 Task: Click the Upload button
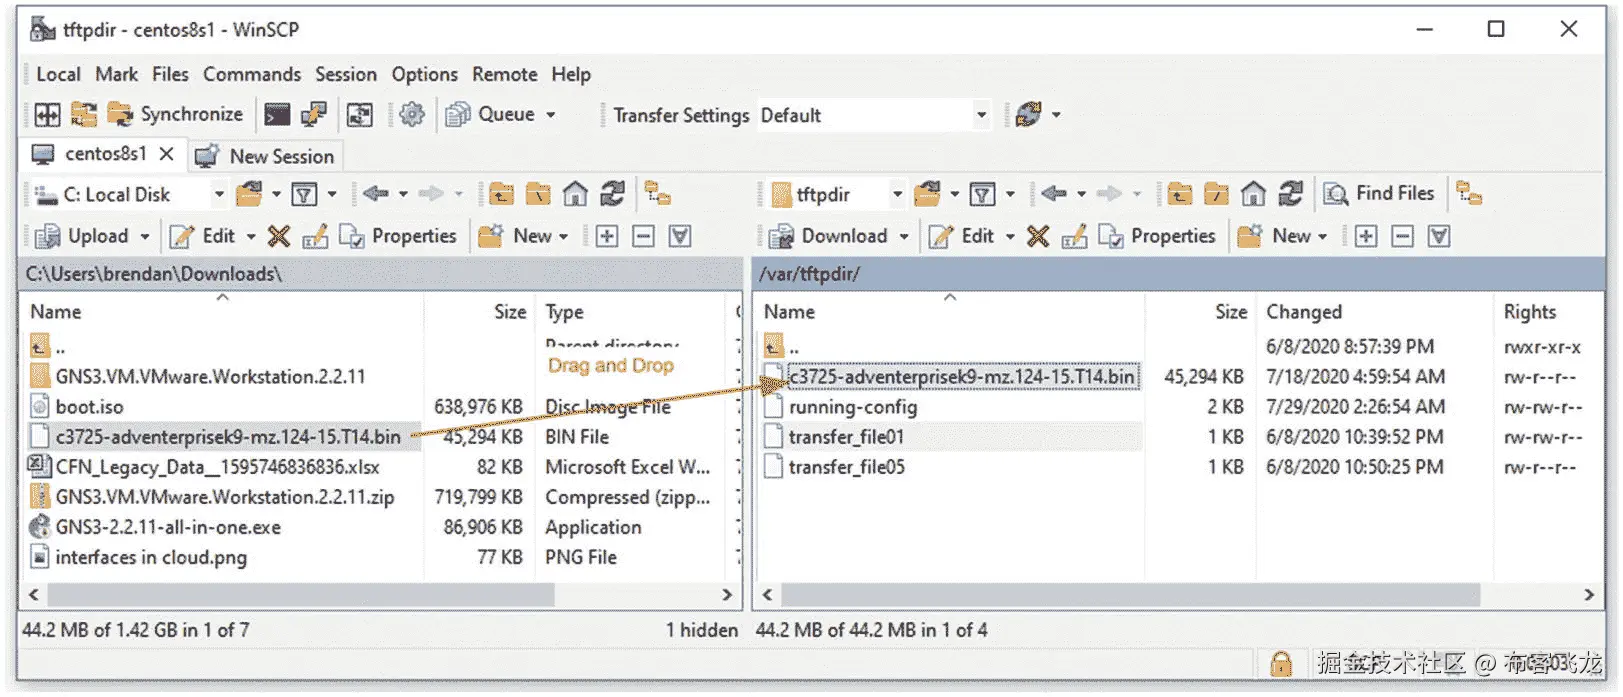tap(81, 236)
